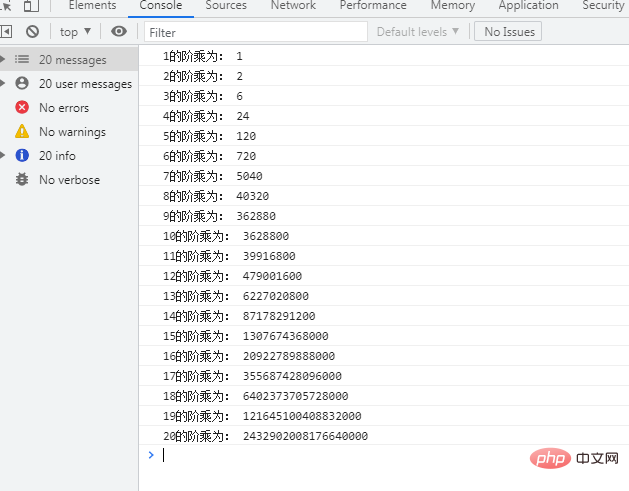Screen dimensions: 629x491
Task: Select the No verbose sidebar row
Action: 69,179
